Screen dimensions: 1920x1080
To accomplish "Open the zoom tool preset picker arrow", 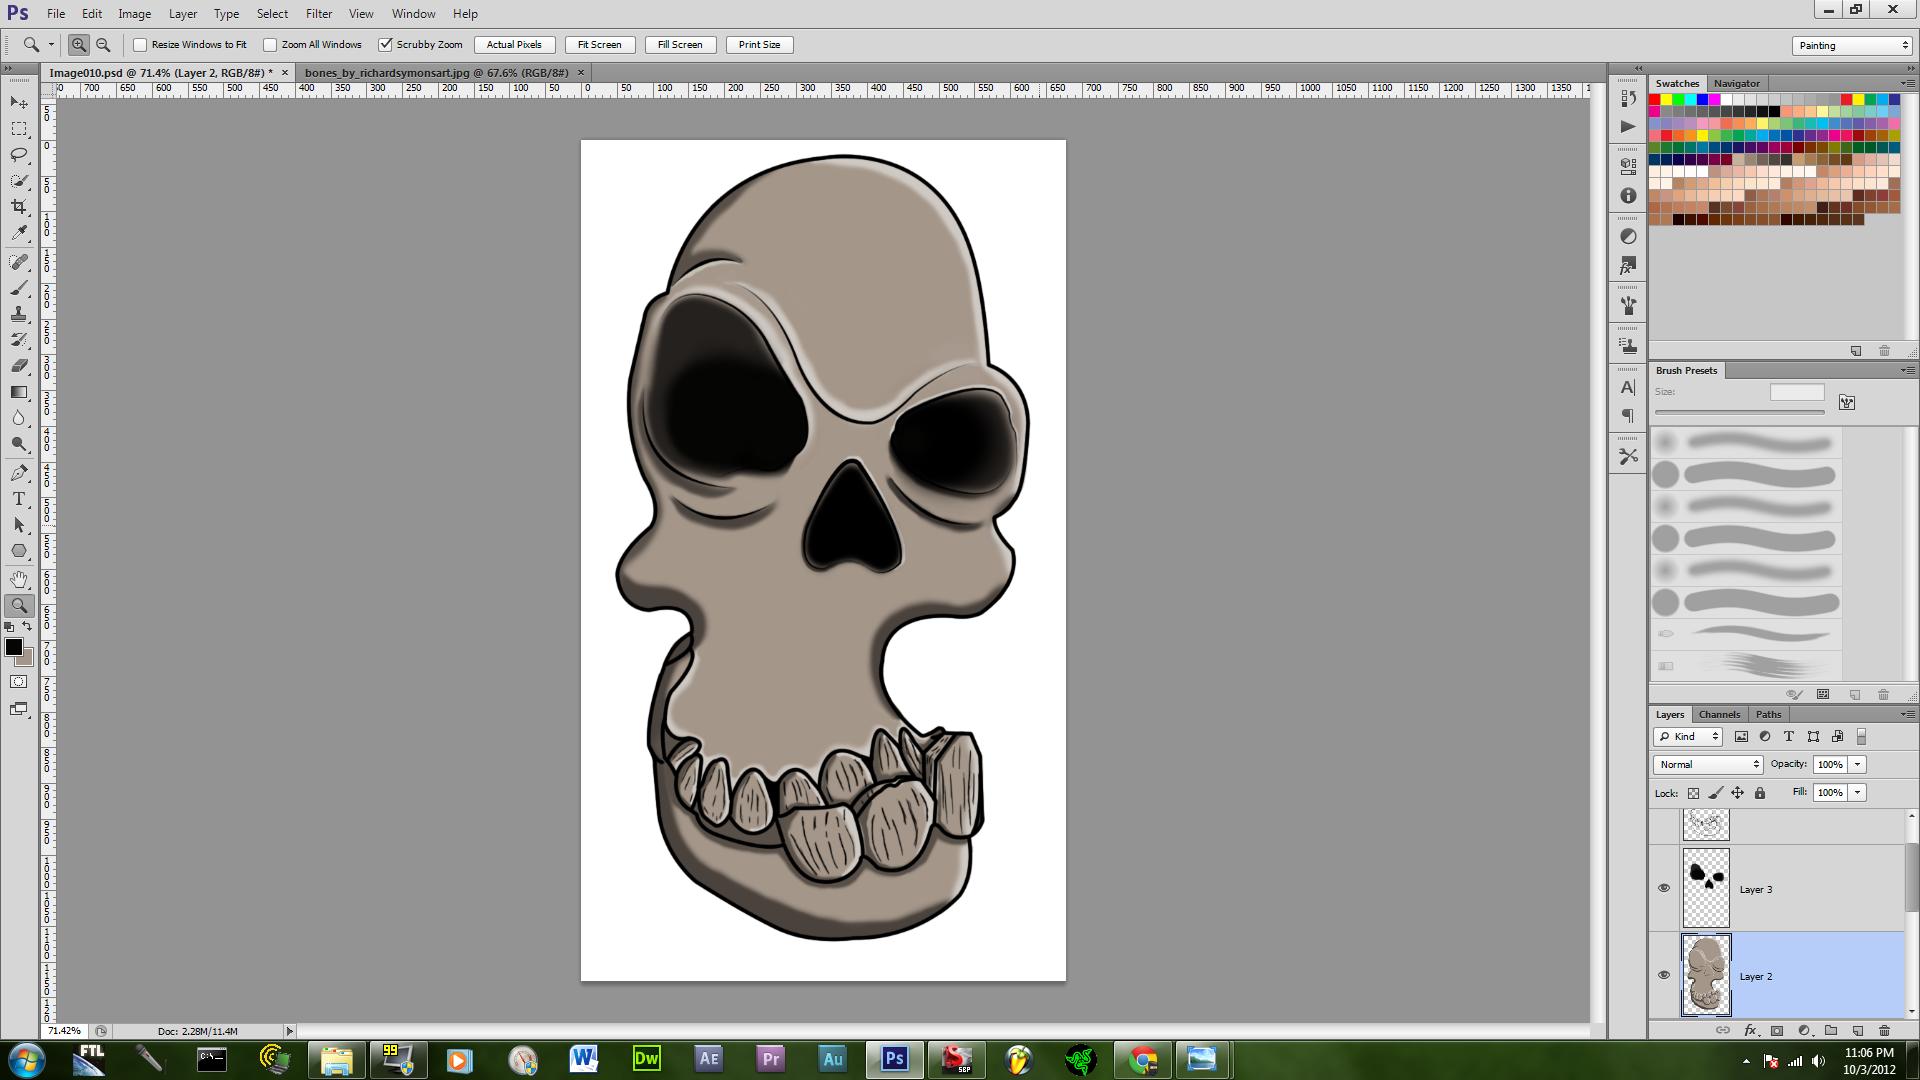I will click(51, 45).
